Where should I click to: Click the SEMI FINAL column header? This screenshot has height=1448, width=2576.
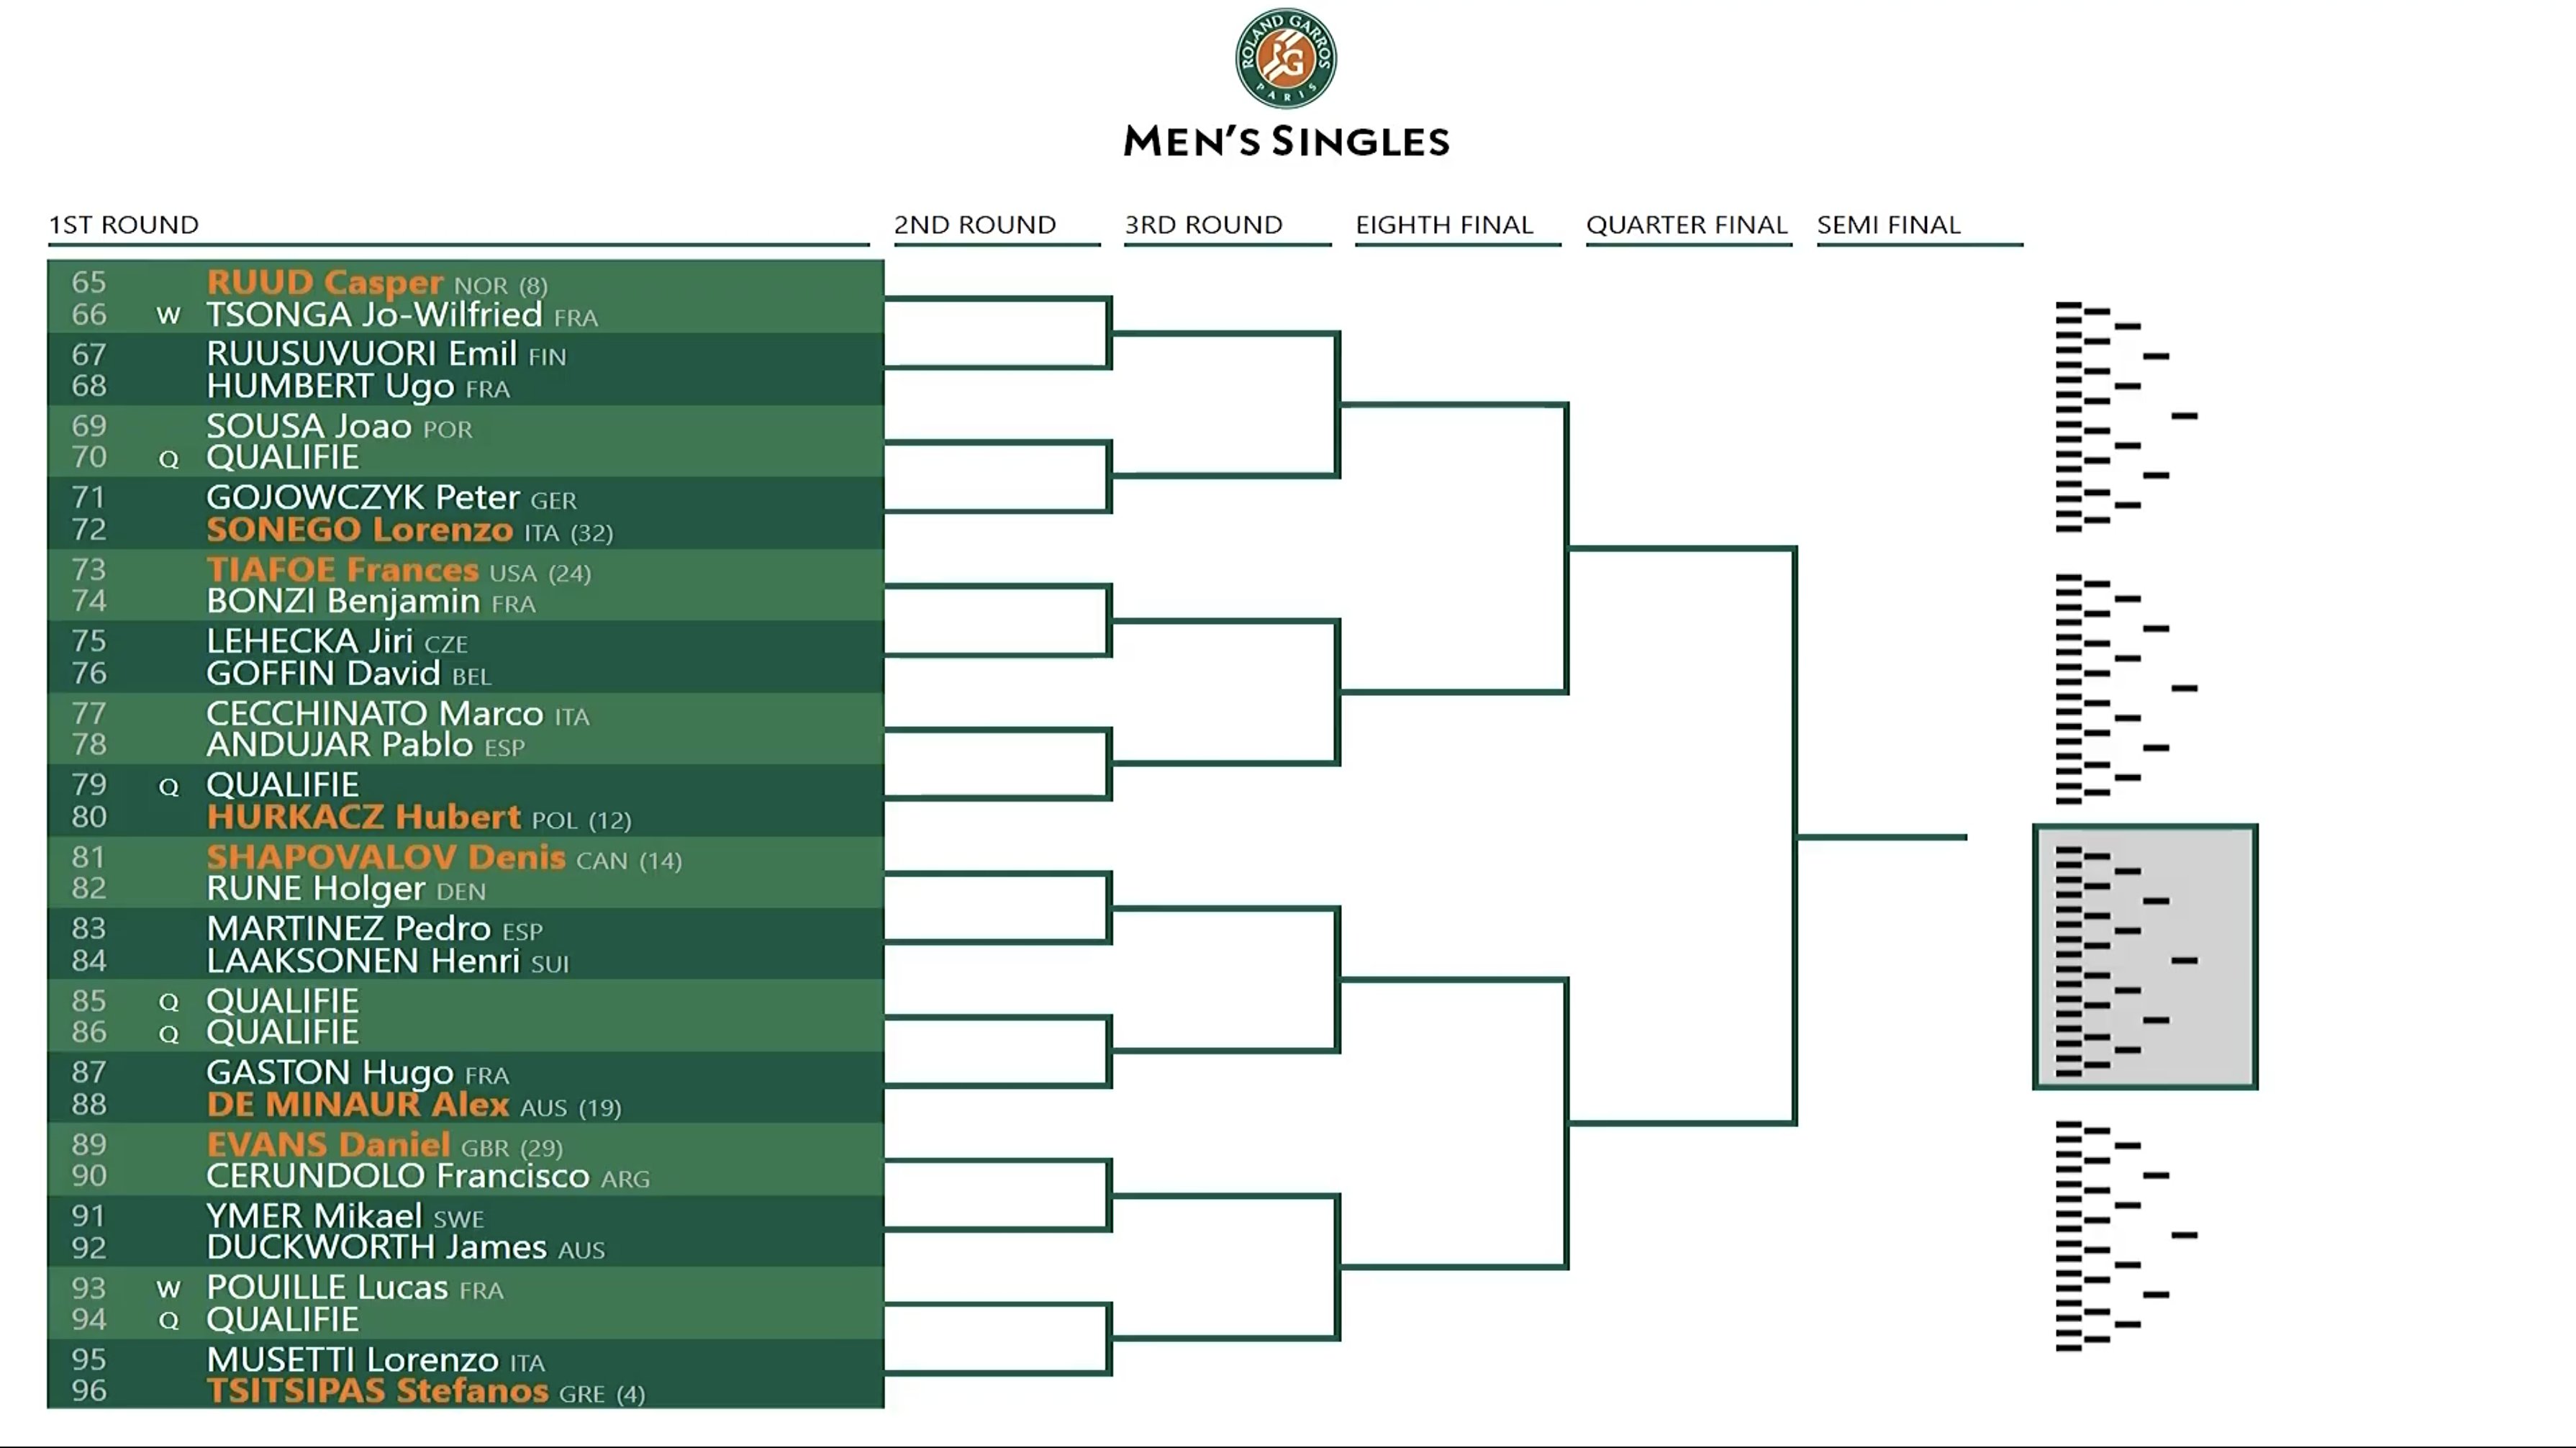1888,225
